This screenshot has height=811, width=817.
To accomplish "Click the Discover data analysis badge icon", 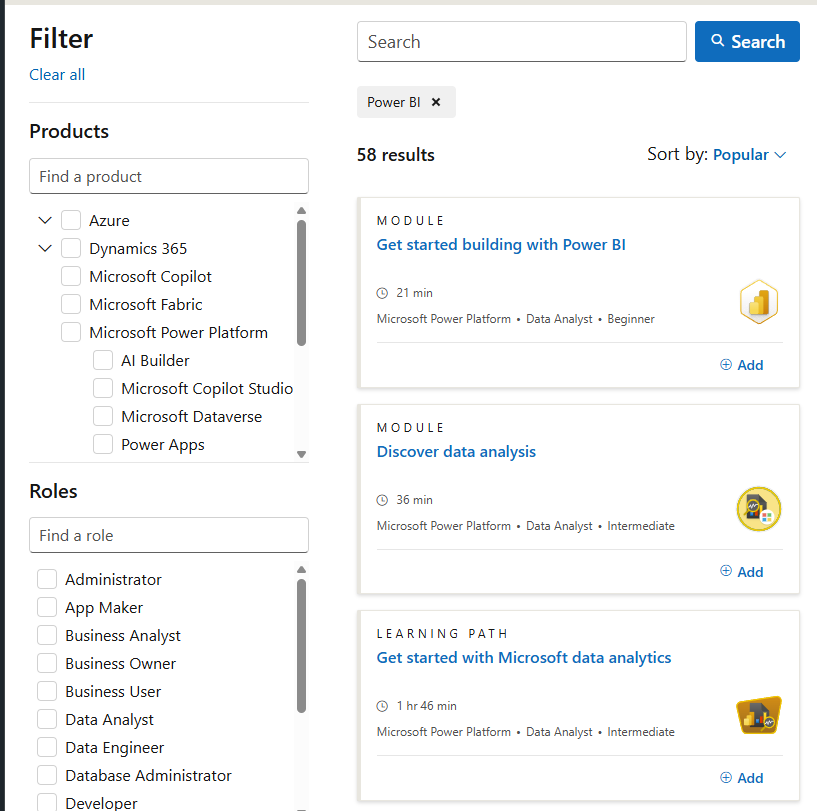I will [759, 509].
